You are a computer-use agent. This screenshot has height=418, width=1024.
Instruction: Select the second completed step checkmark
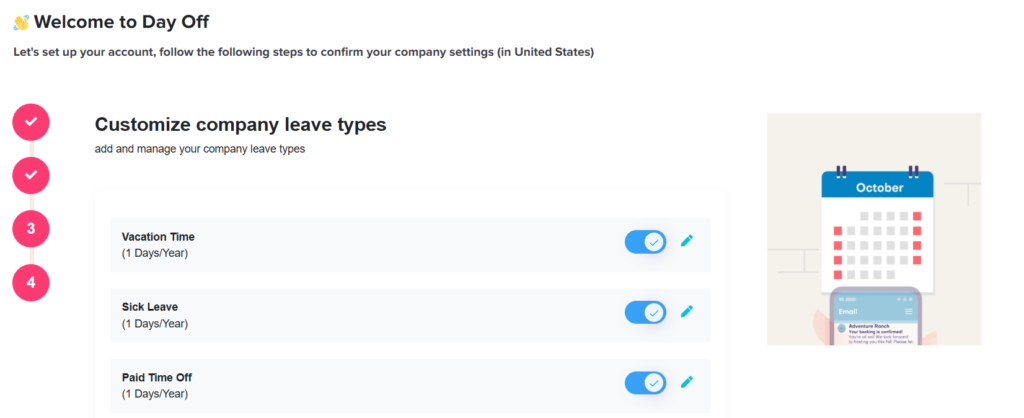coord(31,175)
